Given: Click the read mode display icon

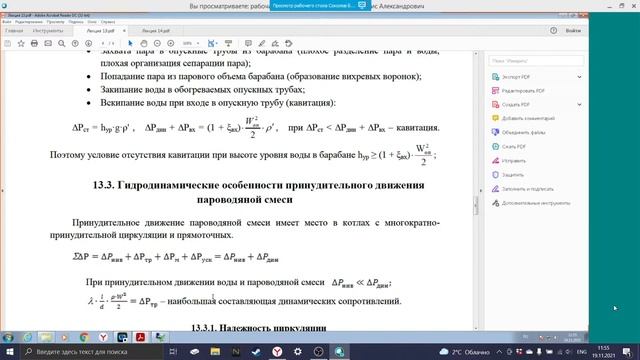Looking at the screenshot, I should click(x=229, y=43).
